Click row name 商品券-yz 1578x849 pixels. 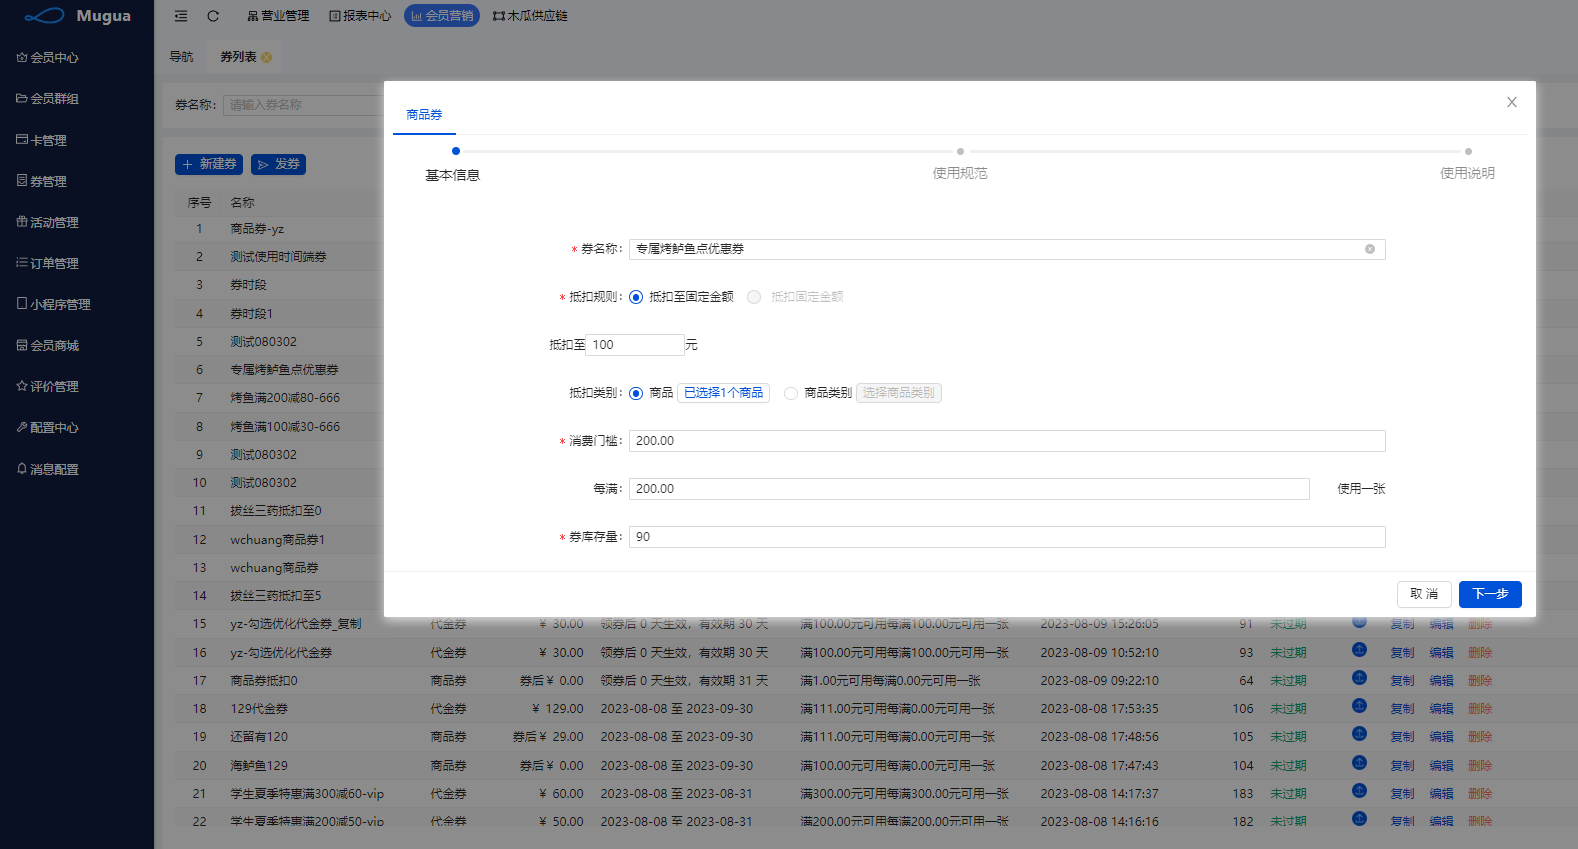(x=257, y=229)
